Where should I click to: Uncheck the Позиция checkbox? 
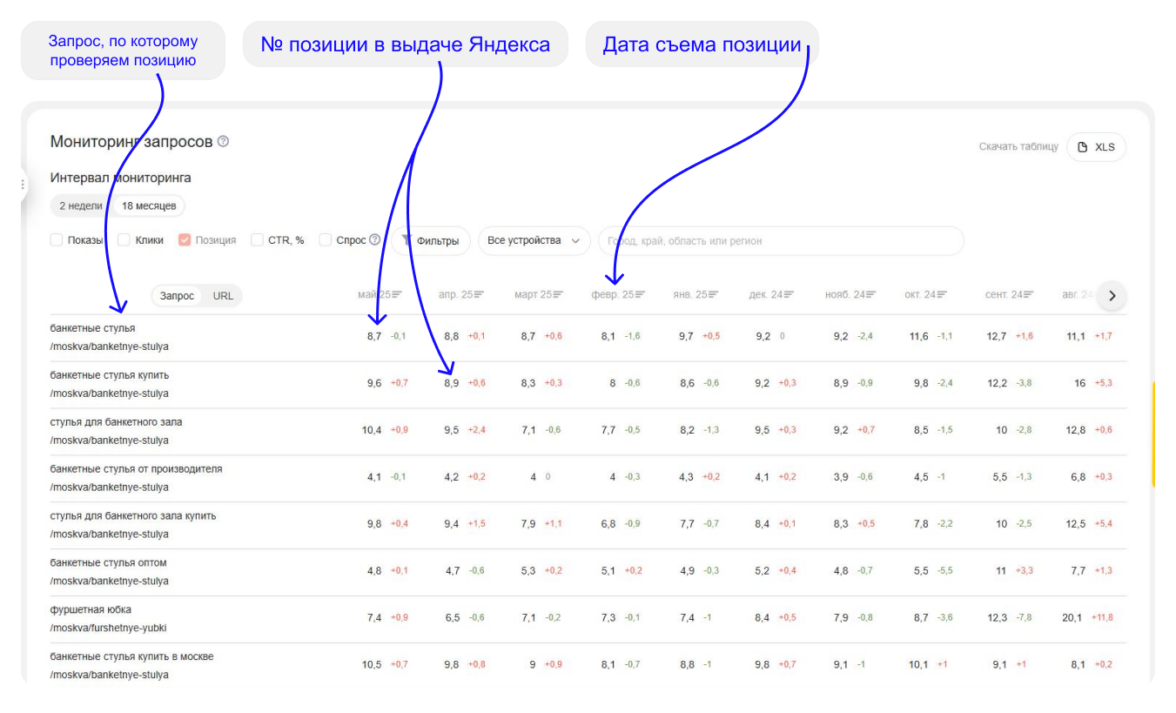point(184,240)
